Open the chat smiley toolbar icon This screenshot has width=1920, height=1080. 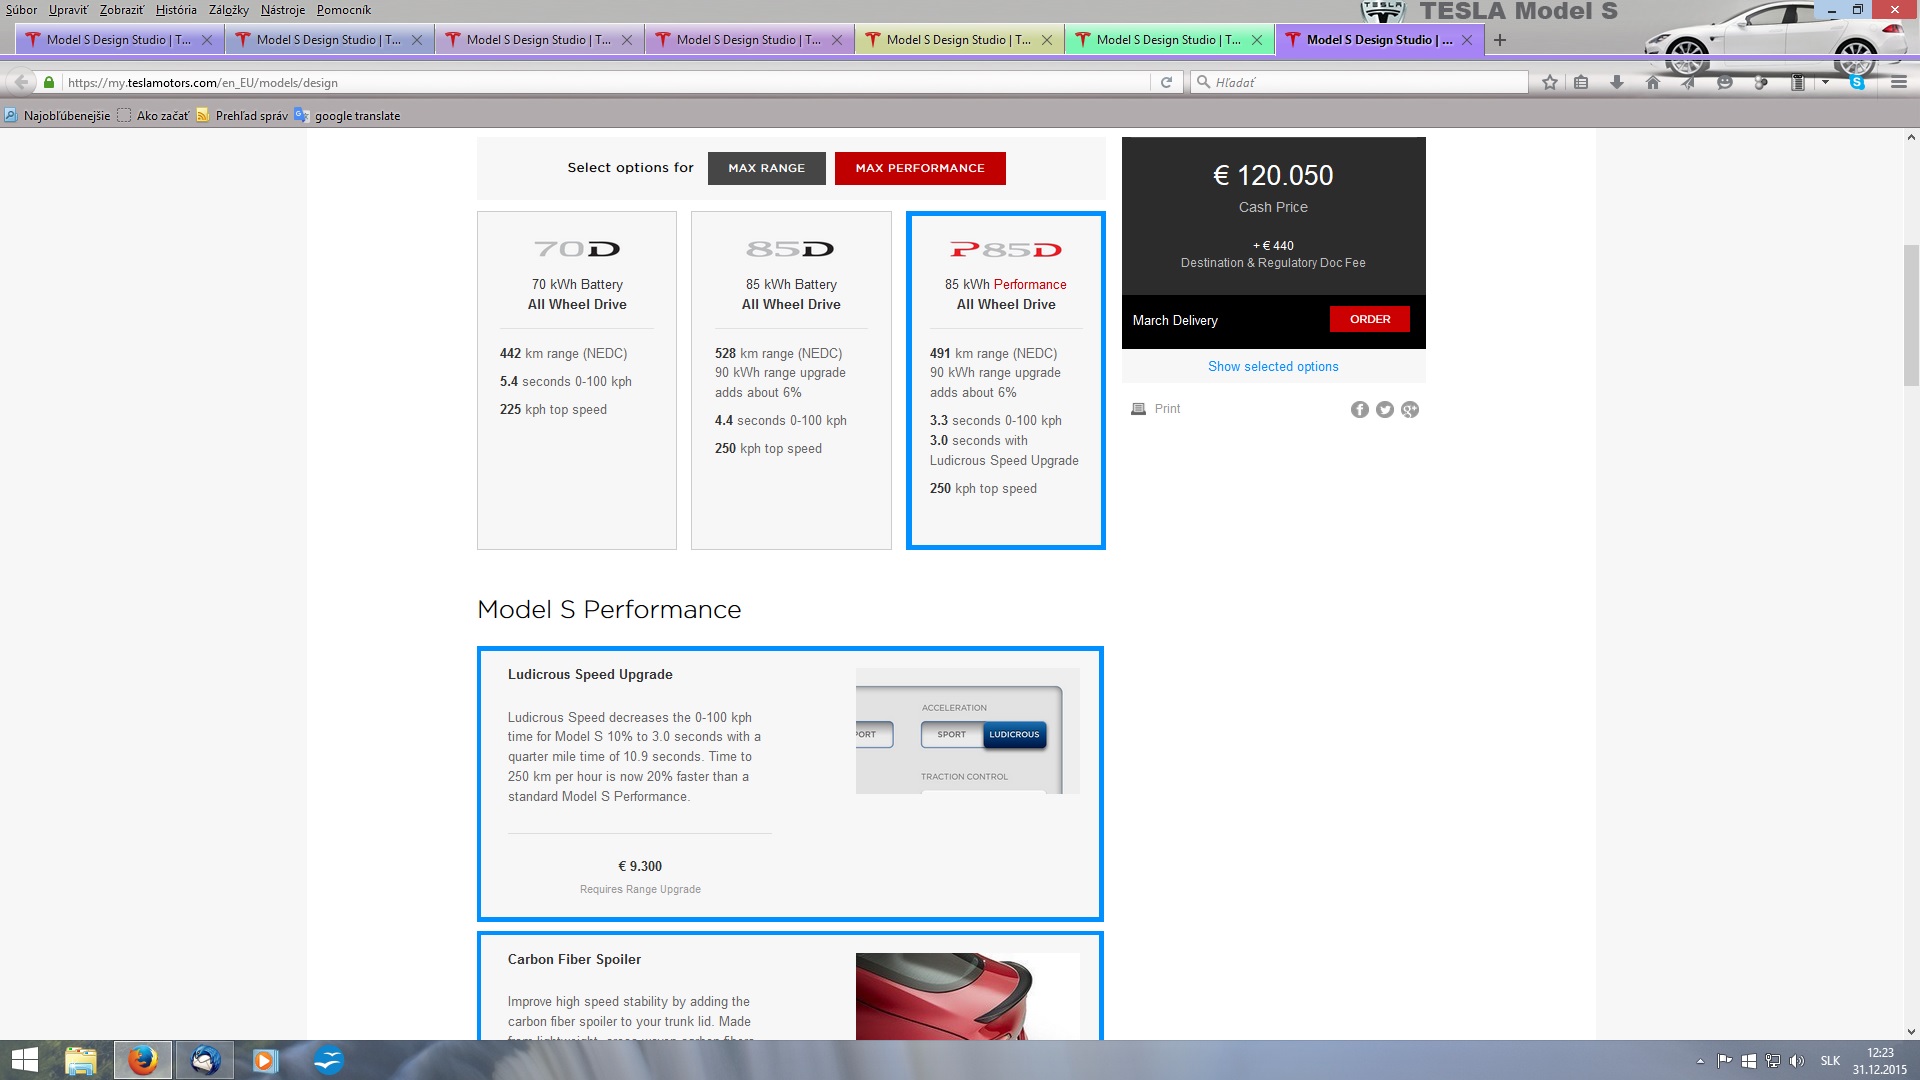click(1725, 82)
